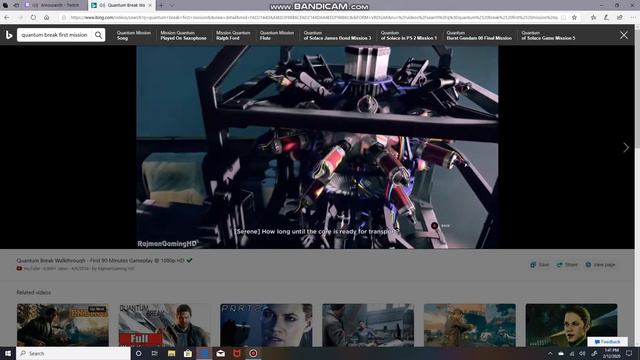The height and width of the screenshot is (360, 640).
Task: Click the Bing logo
Action: 9,35
